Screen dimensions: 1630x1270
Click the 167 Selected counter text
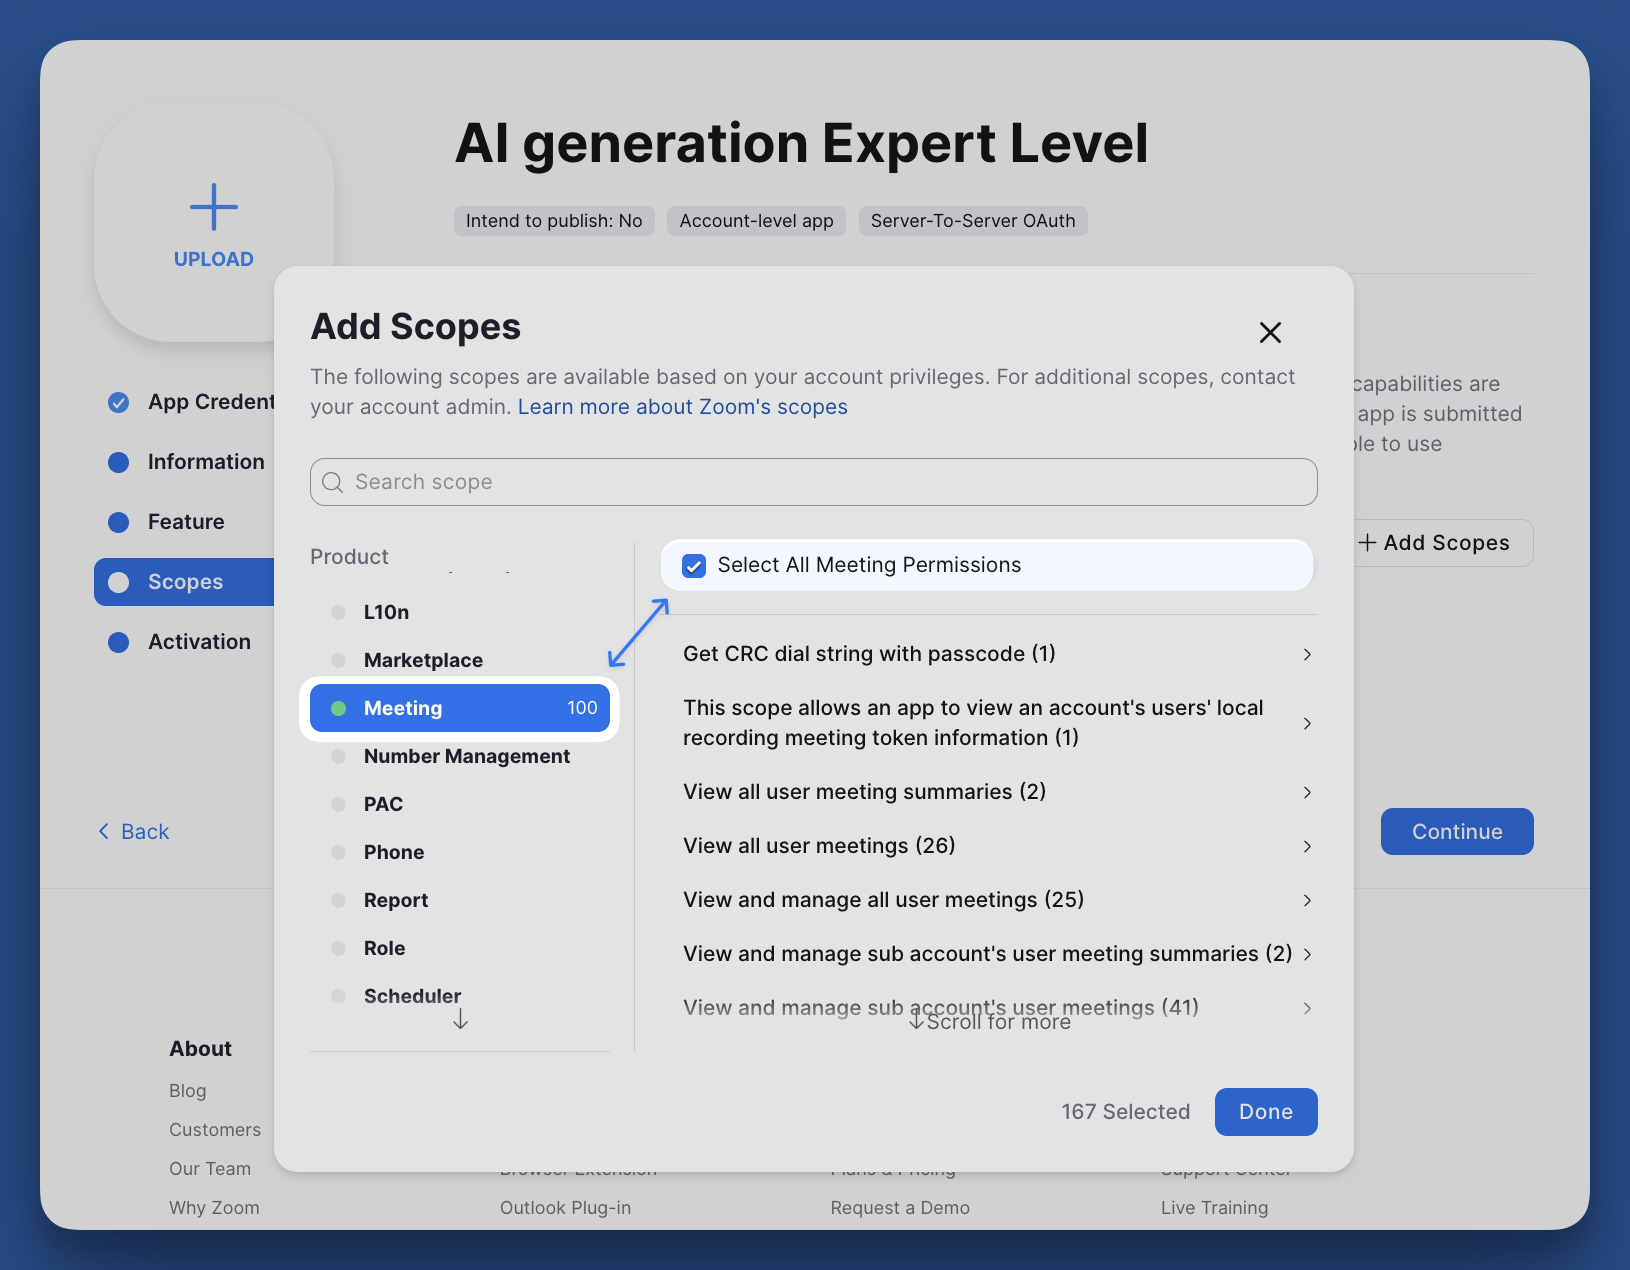point(1126,1112)
